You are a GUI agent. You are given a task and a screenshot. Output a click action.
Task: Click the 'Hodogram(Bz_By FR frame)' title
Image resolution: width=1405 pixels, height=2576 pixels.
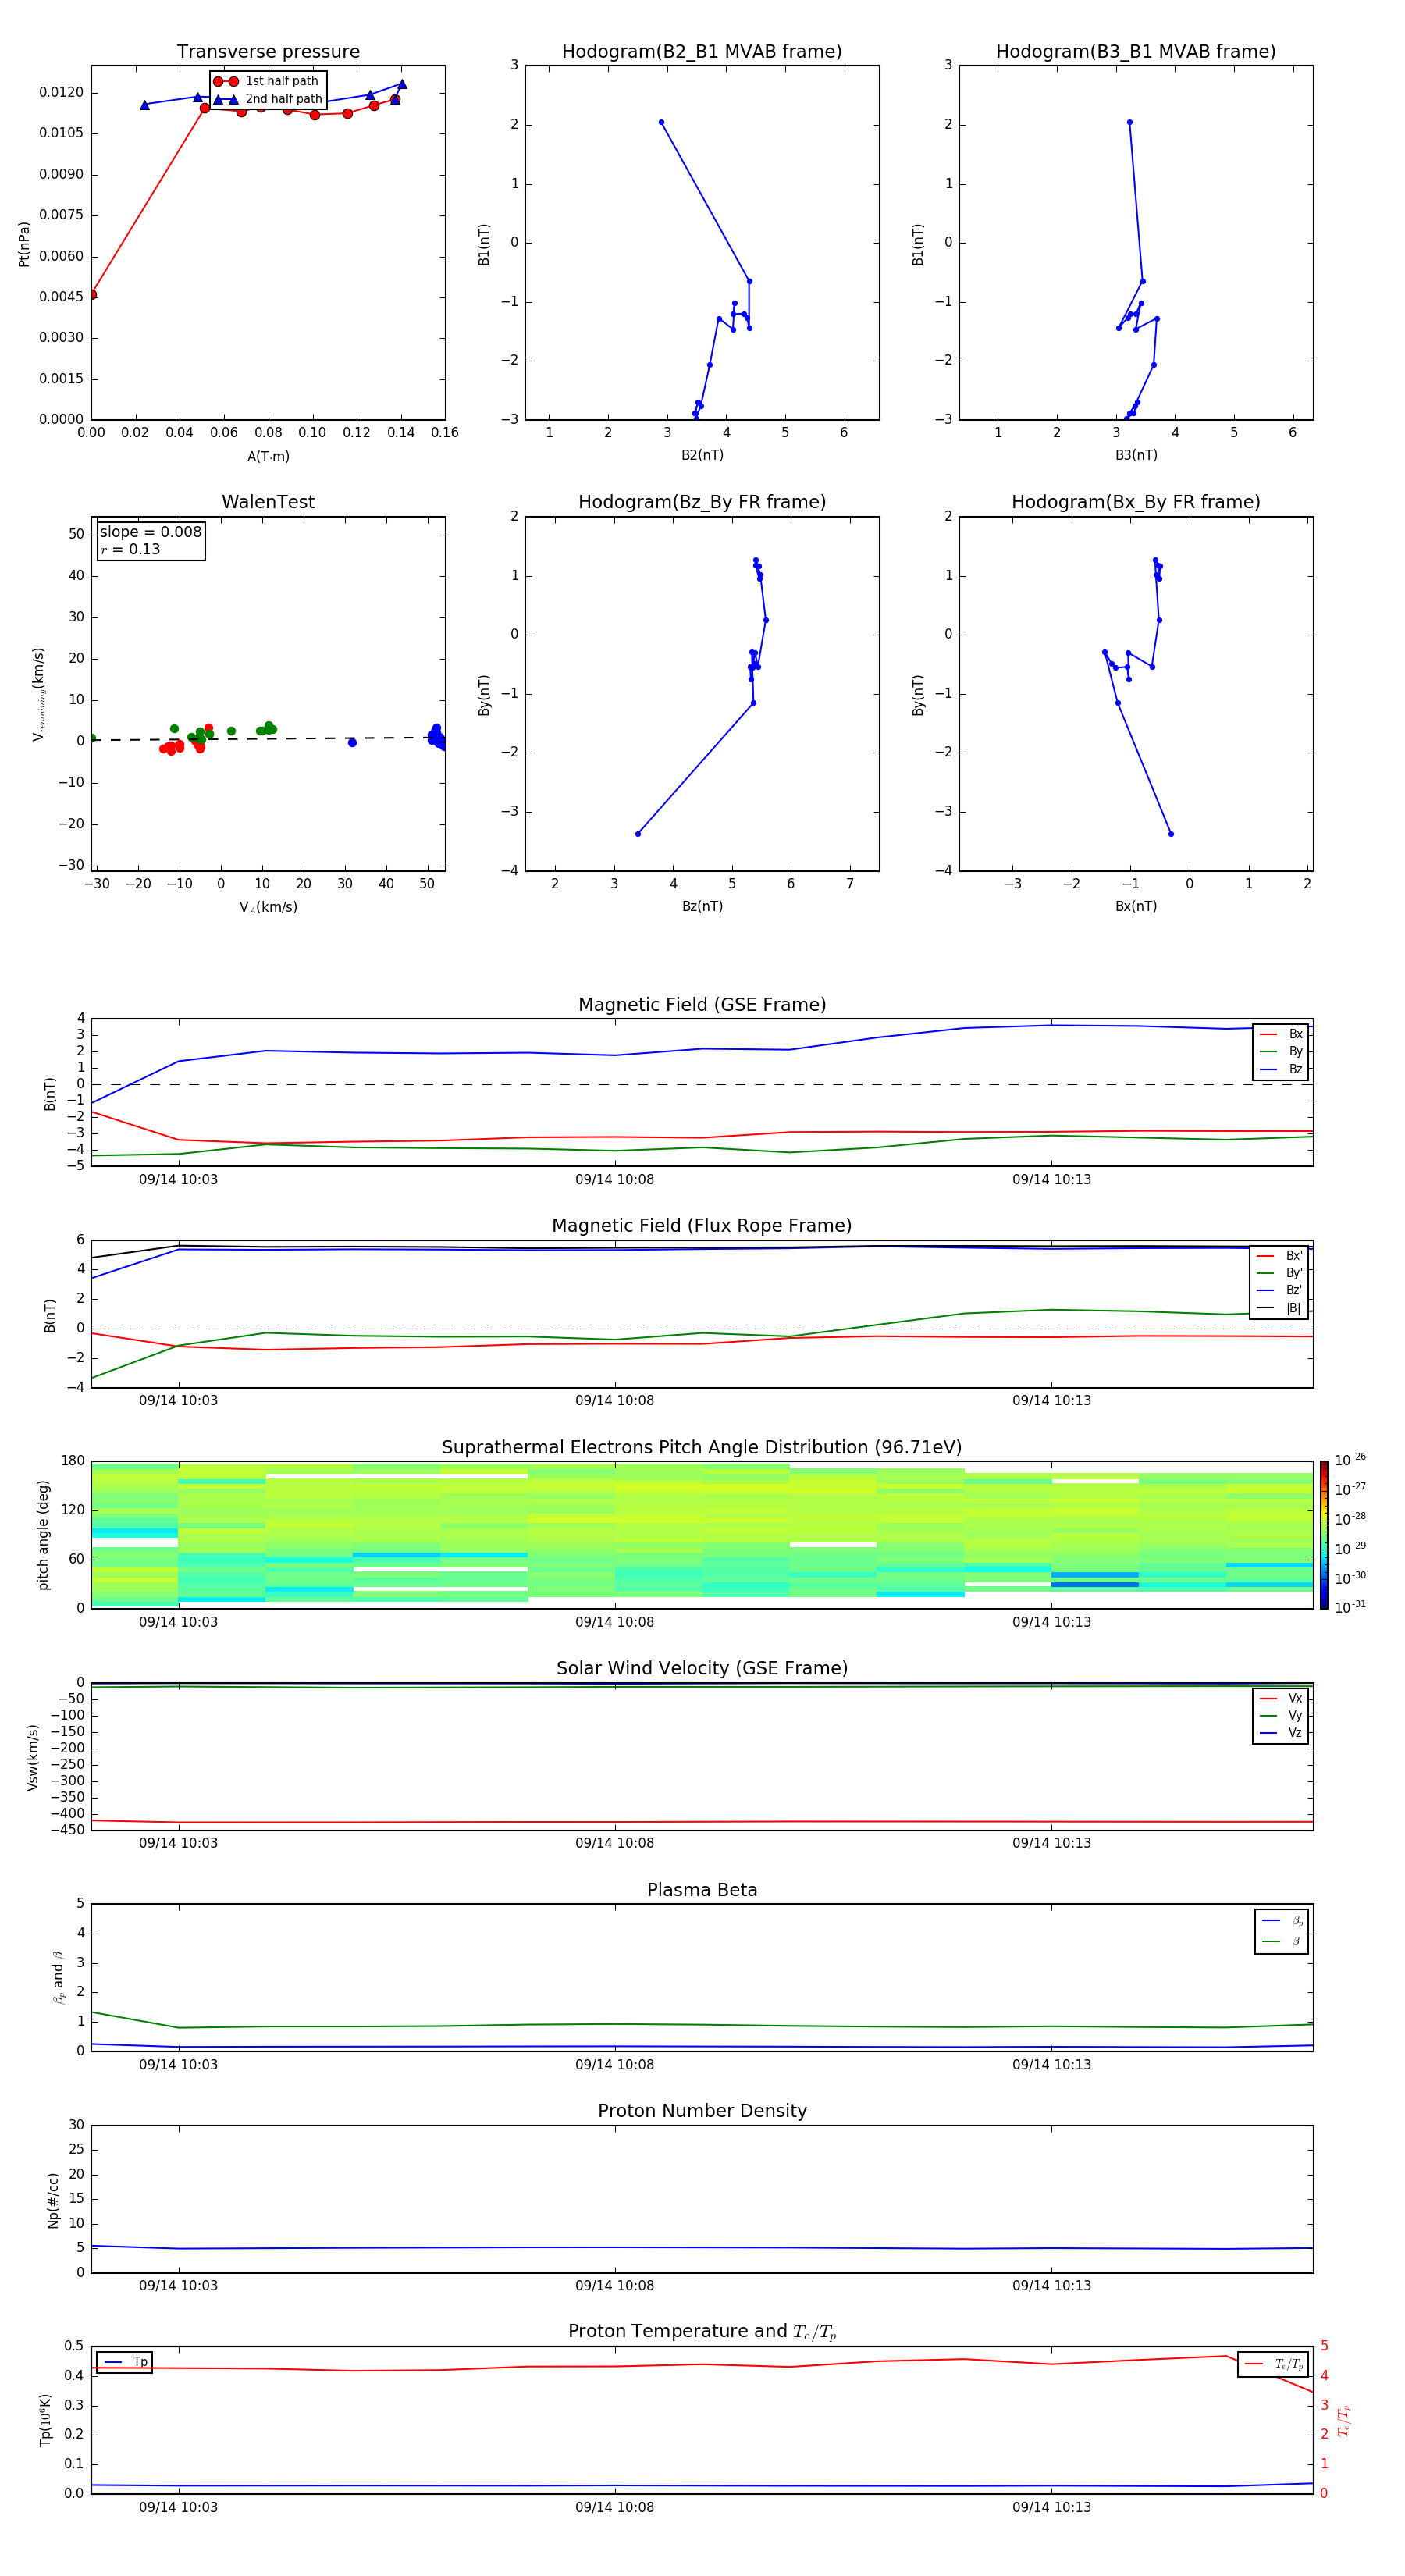tap(702, 502)
